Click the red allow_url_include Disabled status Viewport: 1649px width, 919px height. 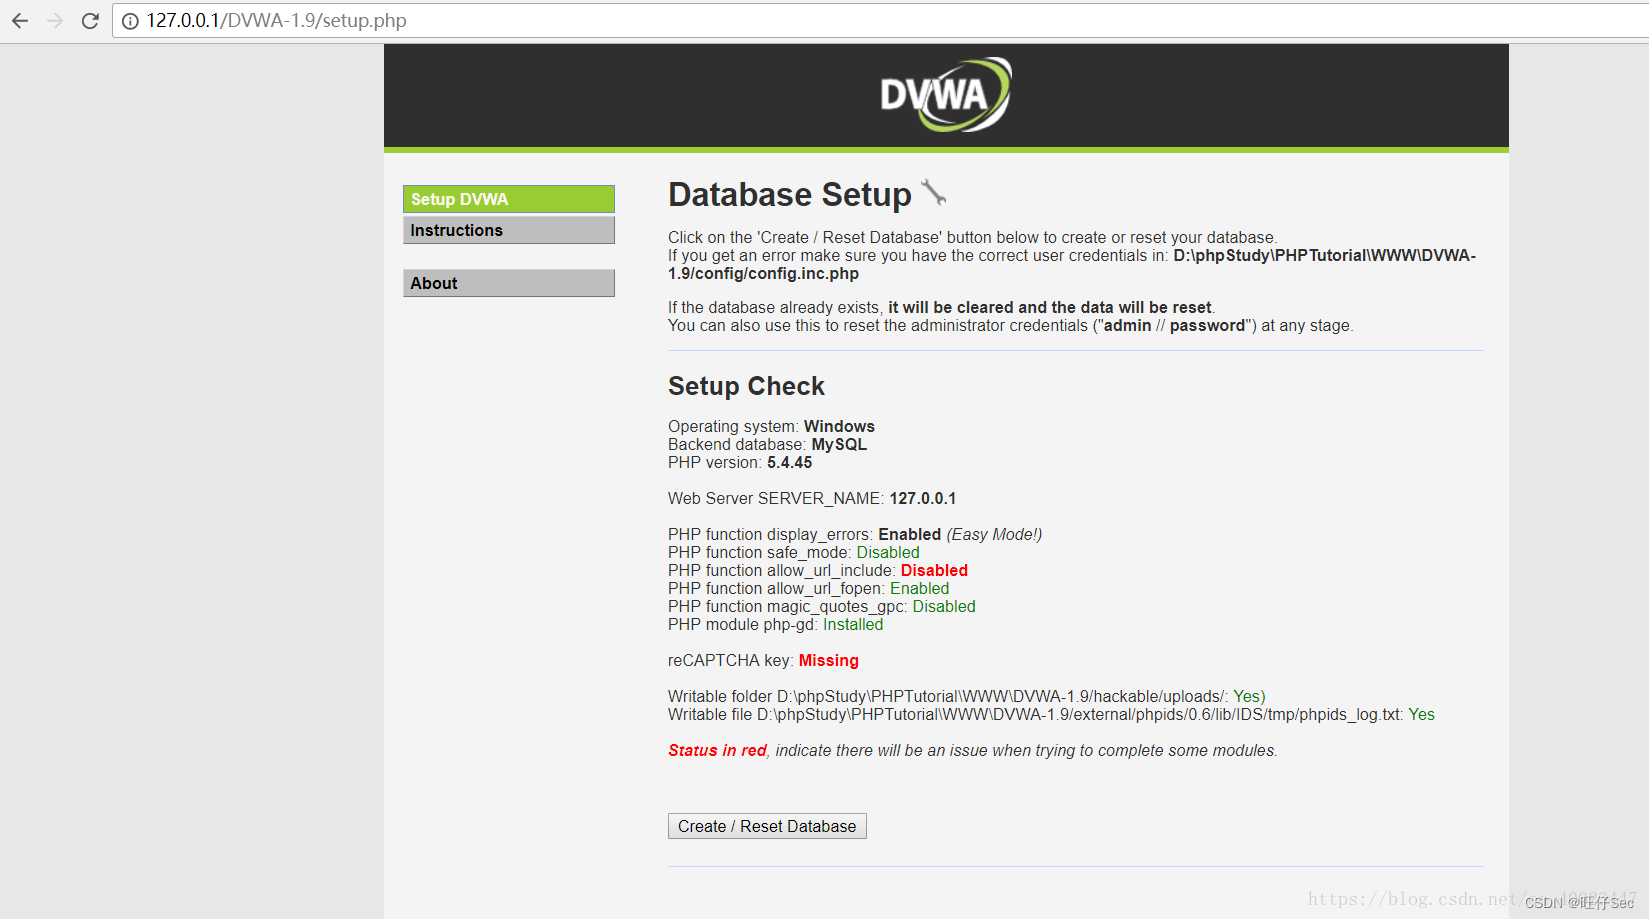pos(934,570)
